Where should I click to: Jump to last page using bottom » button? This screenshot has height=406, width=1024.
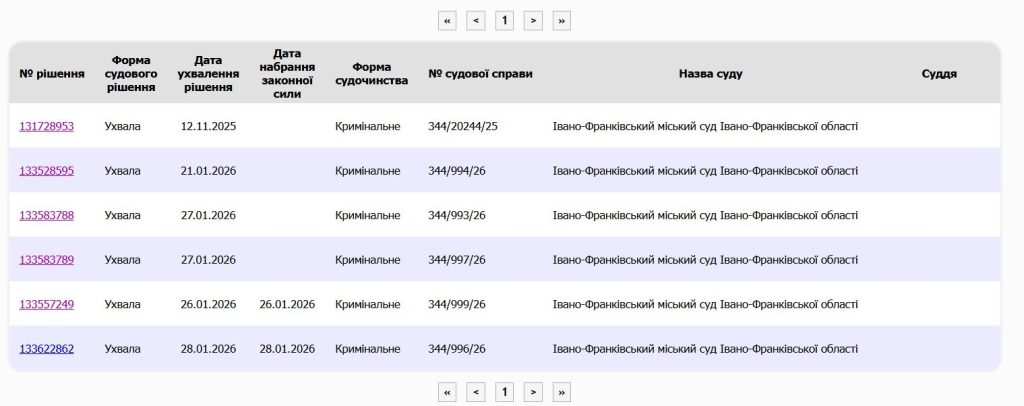(562, 392)
